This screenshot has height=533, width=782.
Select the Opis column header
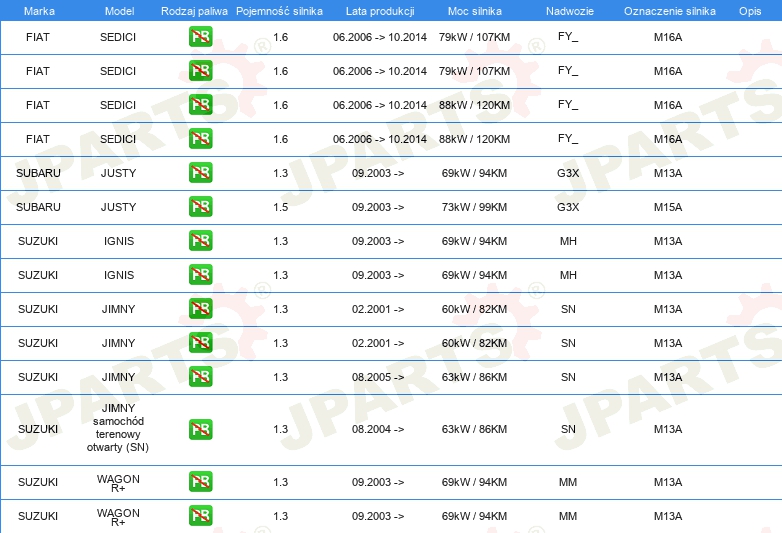pyautogui.click(x=750, y=11)
